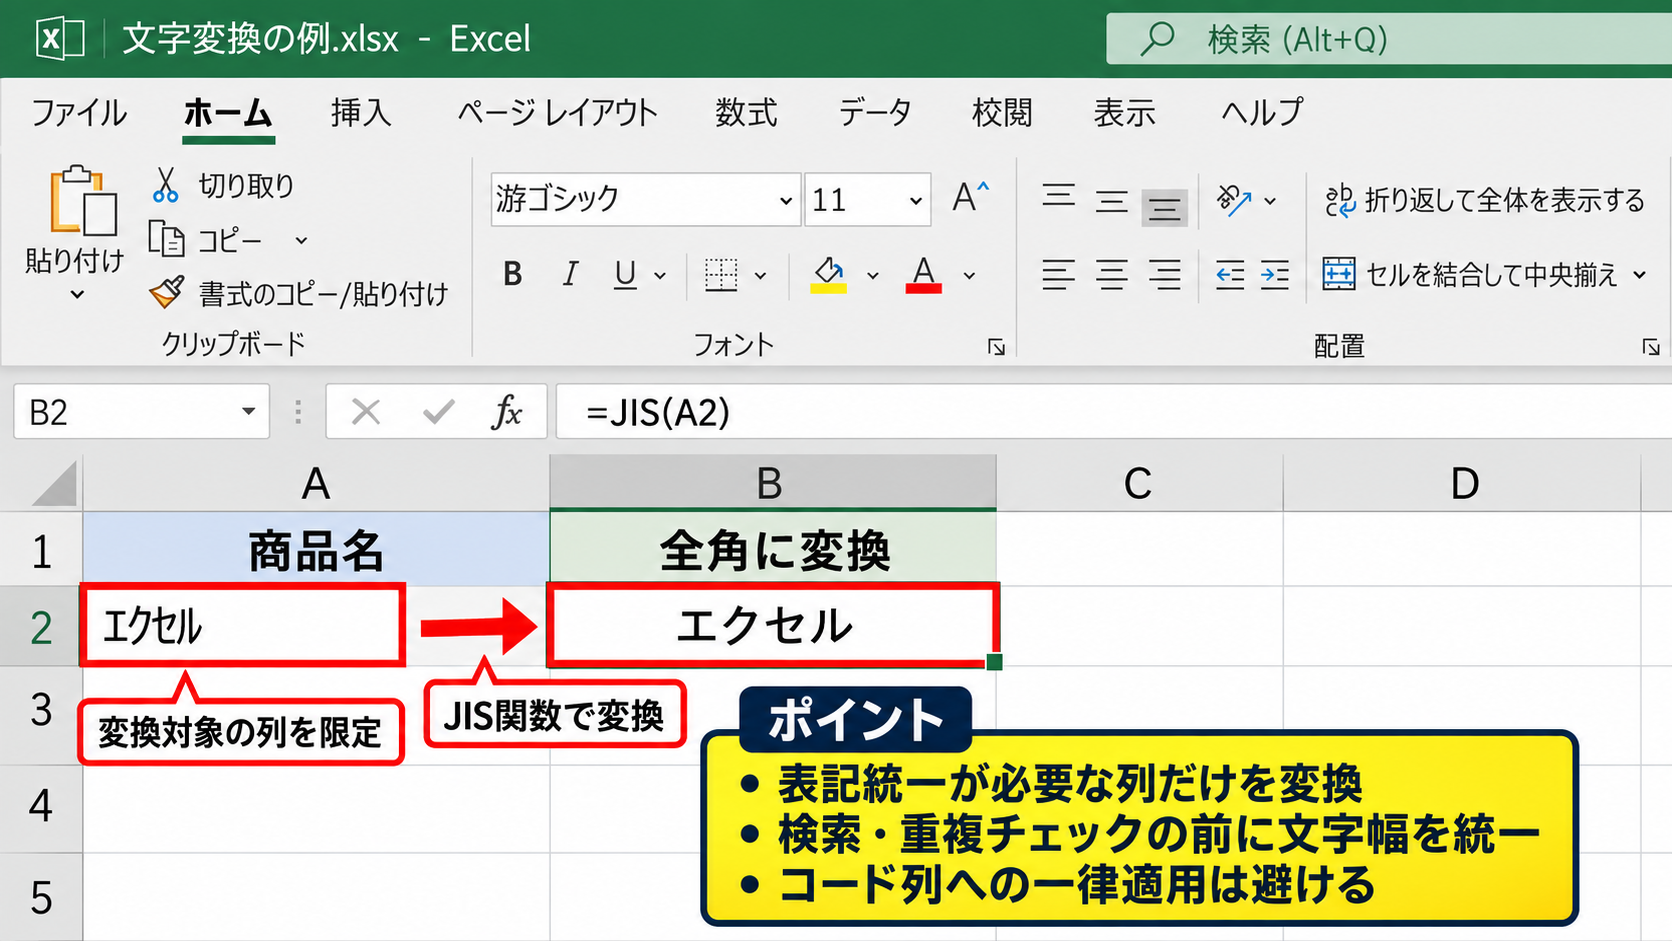
Task: Click the セルを結合して中央揃え button
Action: [1470, 274]
